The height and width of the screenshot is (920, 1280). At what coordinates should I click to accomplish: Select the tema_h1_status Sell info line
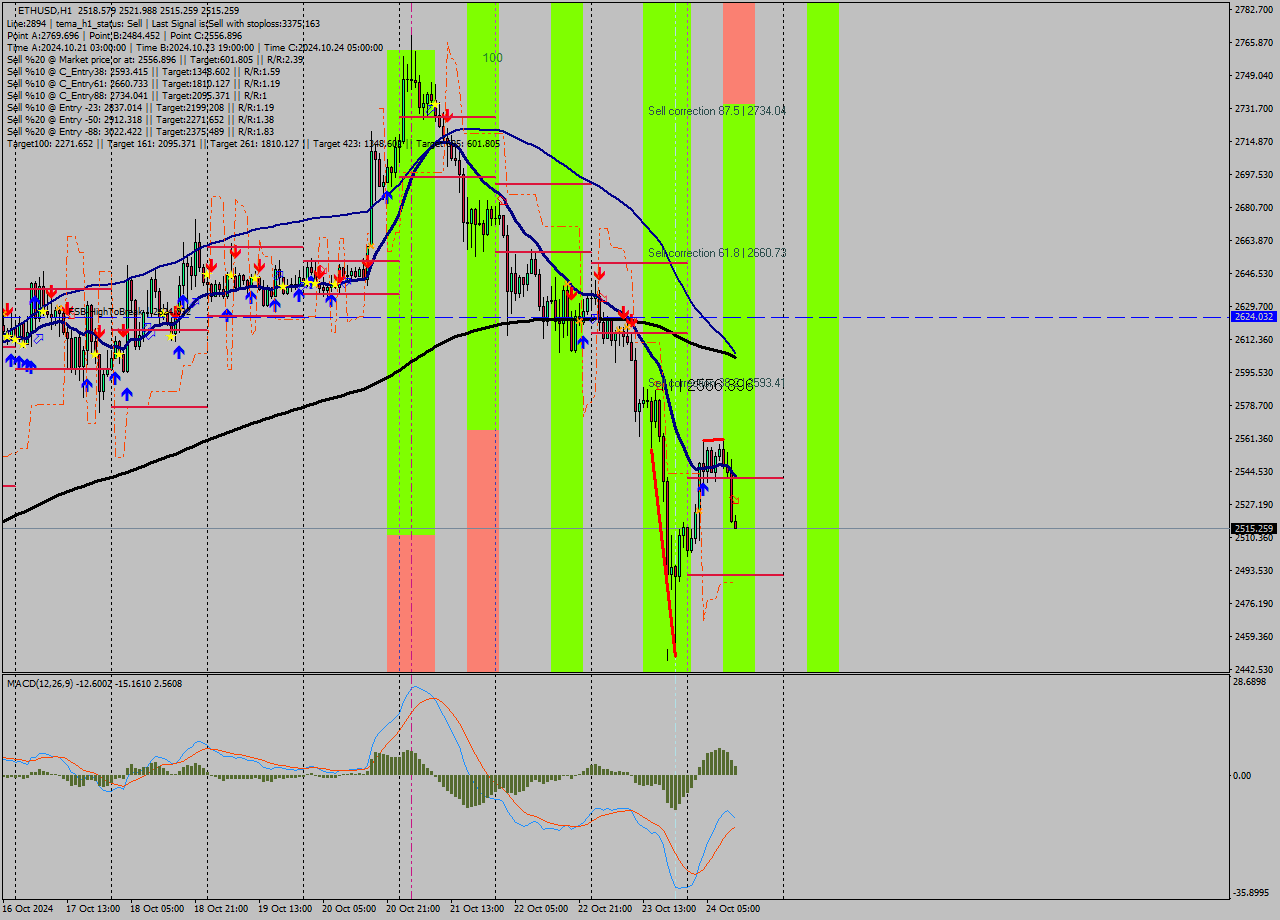(x=163, y=23)
